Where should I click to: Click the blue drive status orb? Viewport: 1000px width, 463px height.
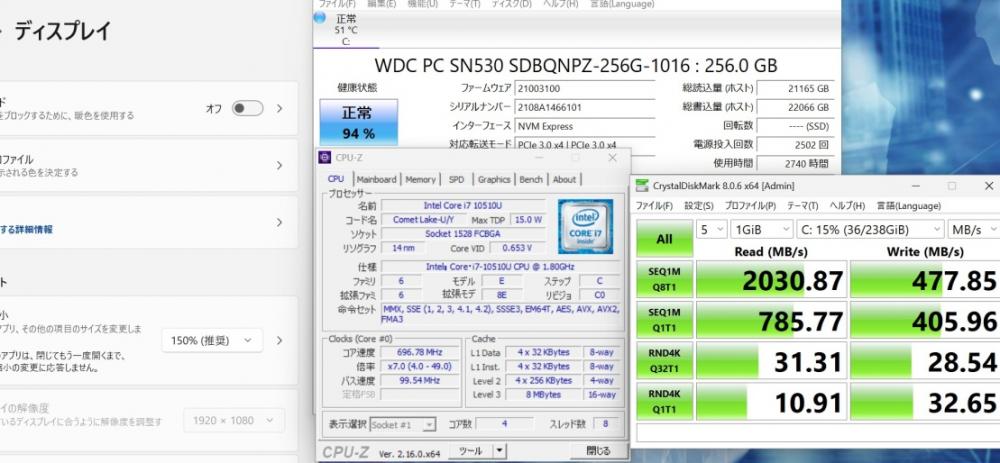[320, 17]
